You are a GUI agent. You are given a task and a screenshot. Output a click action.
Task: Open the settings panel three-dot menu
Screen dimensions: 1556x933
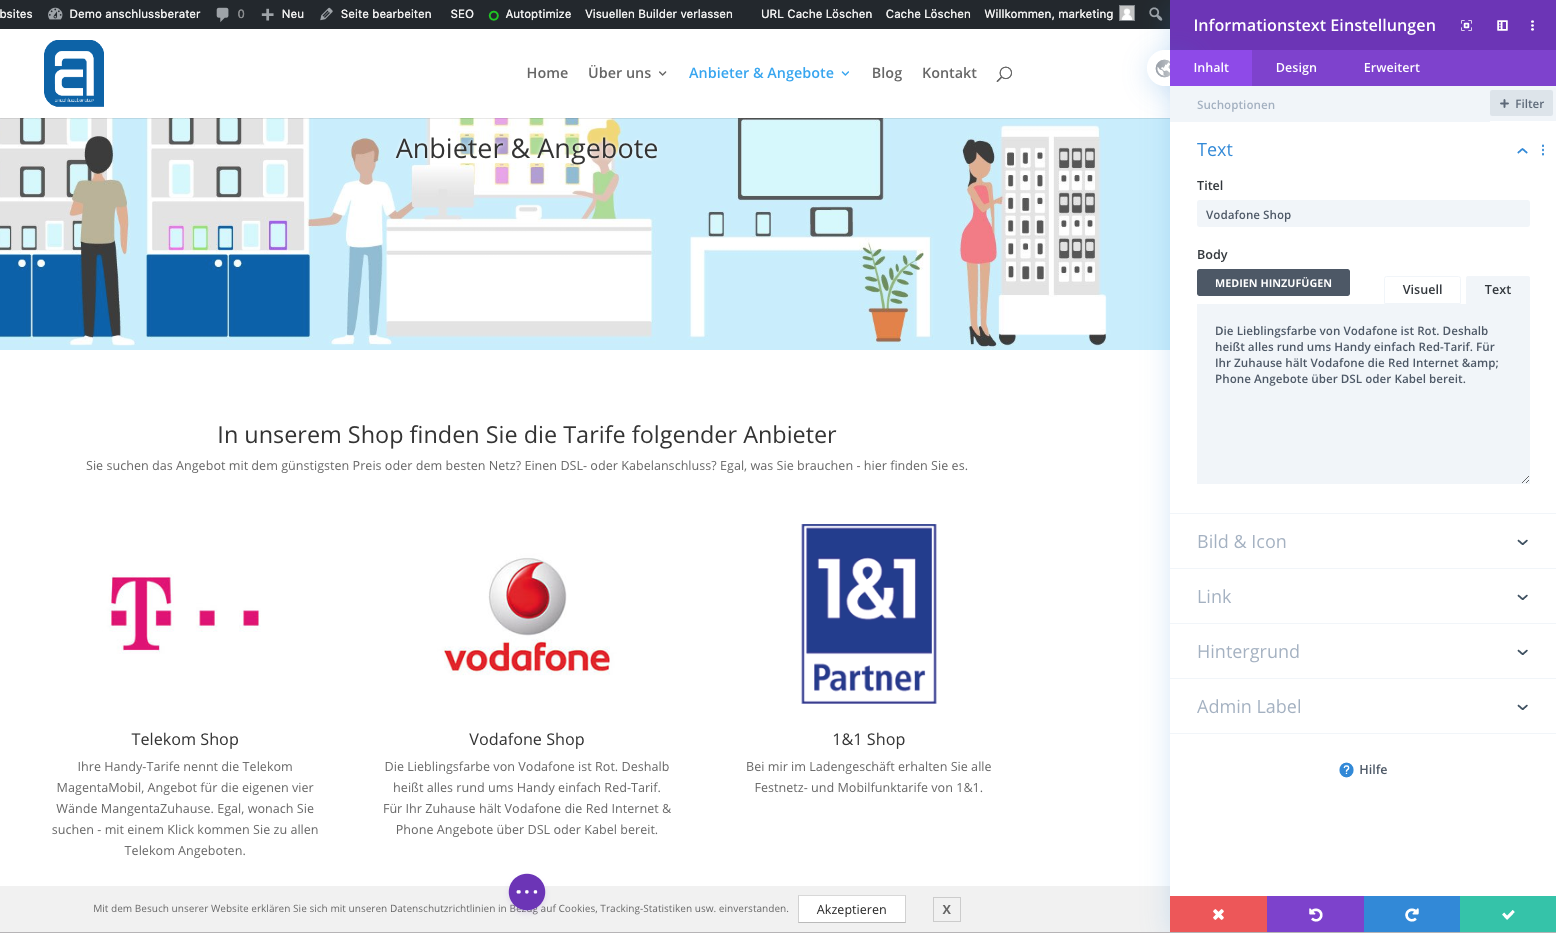coord(1532,25)
